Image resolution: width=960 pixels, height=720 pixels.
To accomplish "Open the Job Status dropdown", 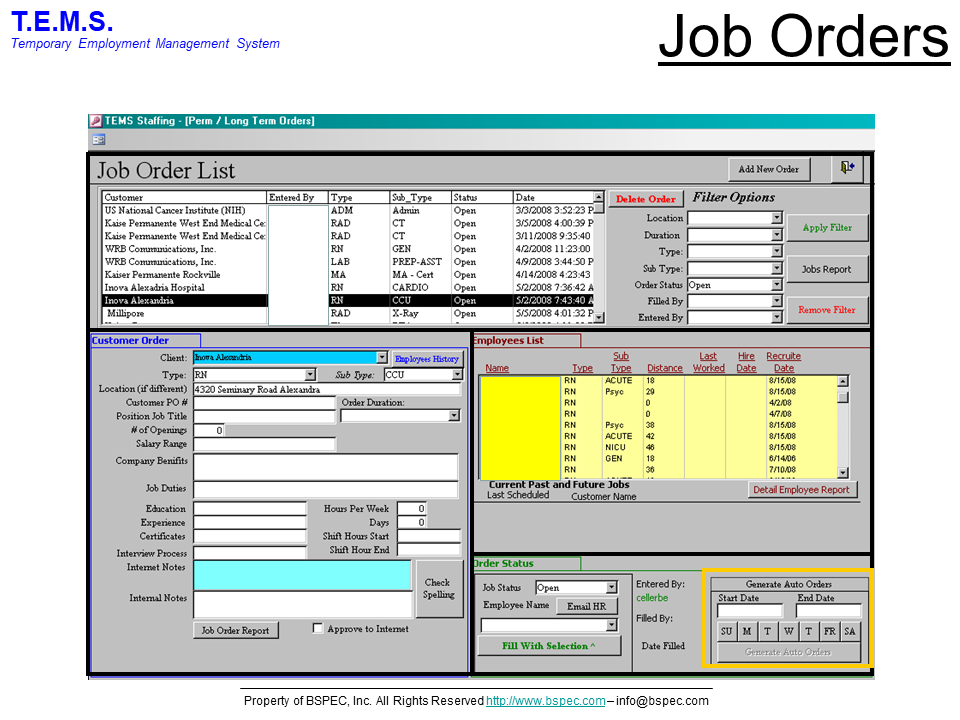I will pos(611,588).
